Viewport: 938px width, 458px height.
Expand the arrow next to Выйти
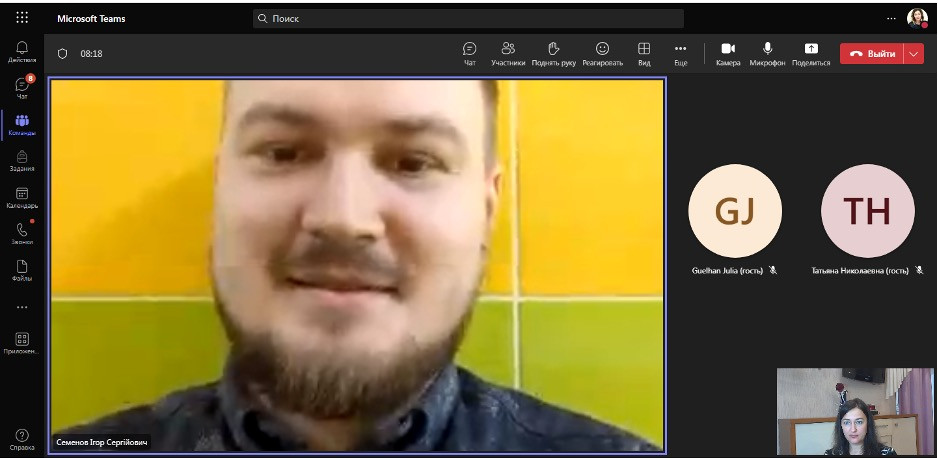tap(915, 54)
